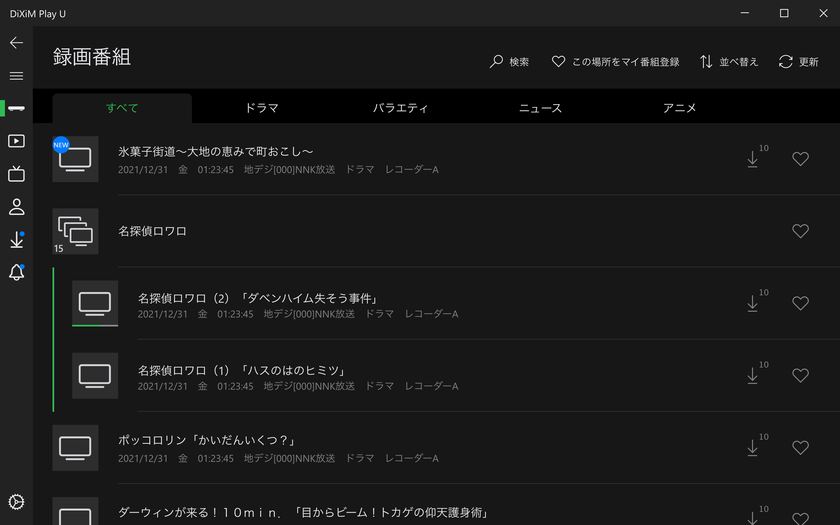Switch to the アニメ tab
Screen dimensions: 840x525
pyautogui.click(x=679, y=108)
